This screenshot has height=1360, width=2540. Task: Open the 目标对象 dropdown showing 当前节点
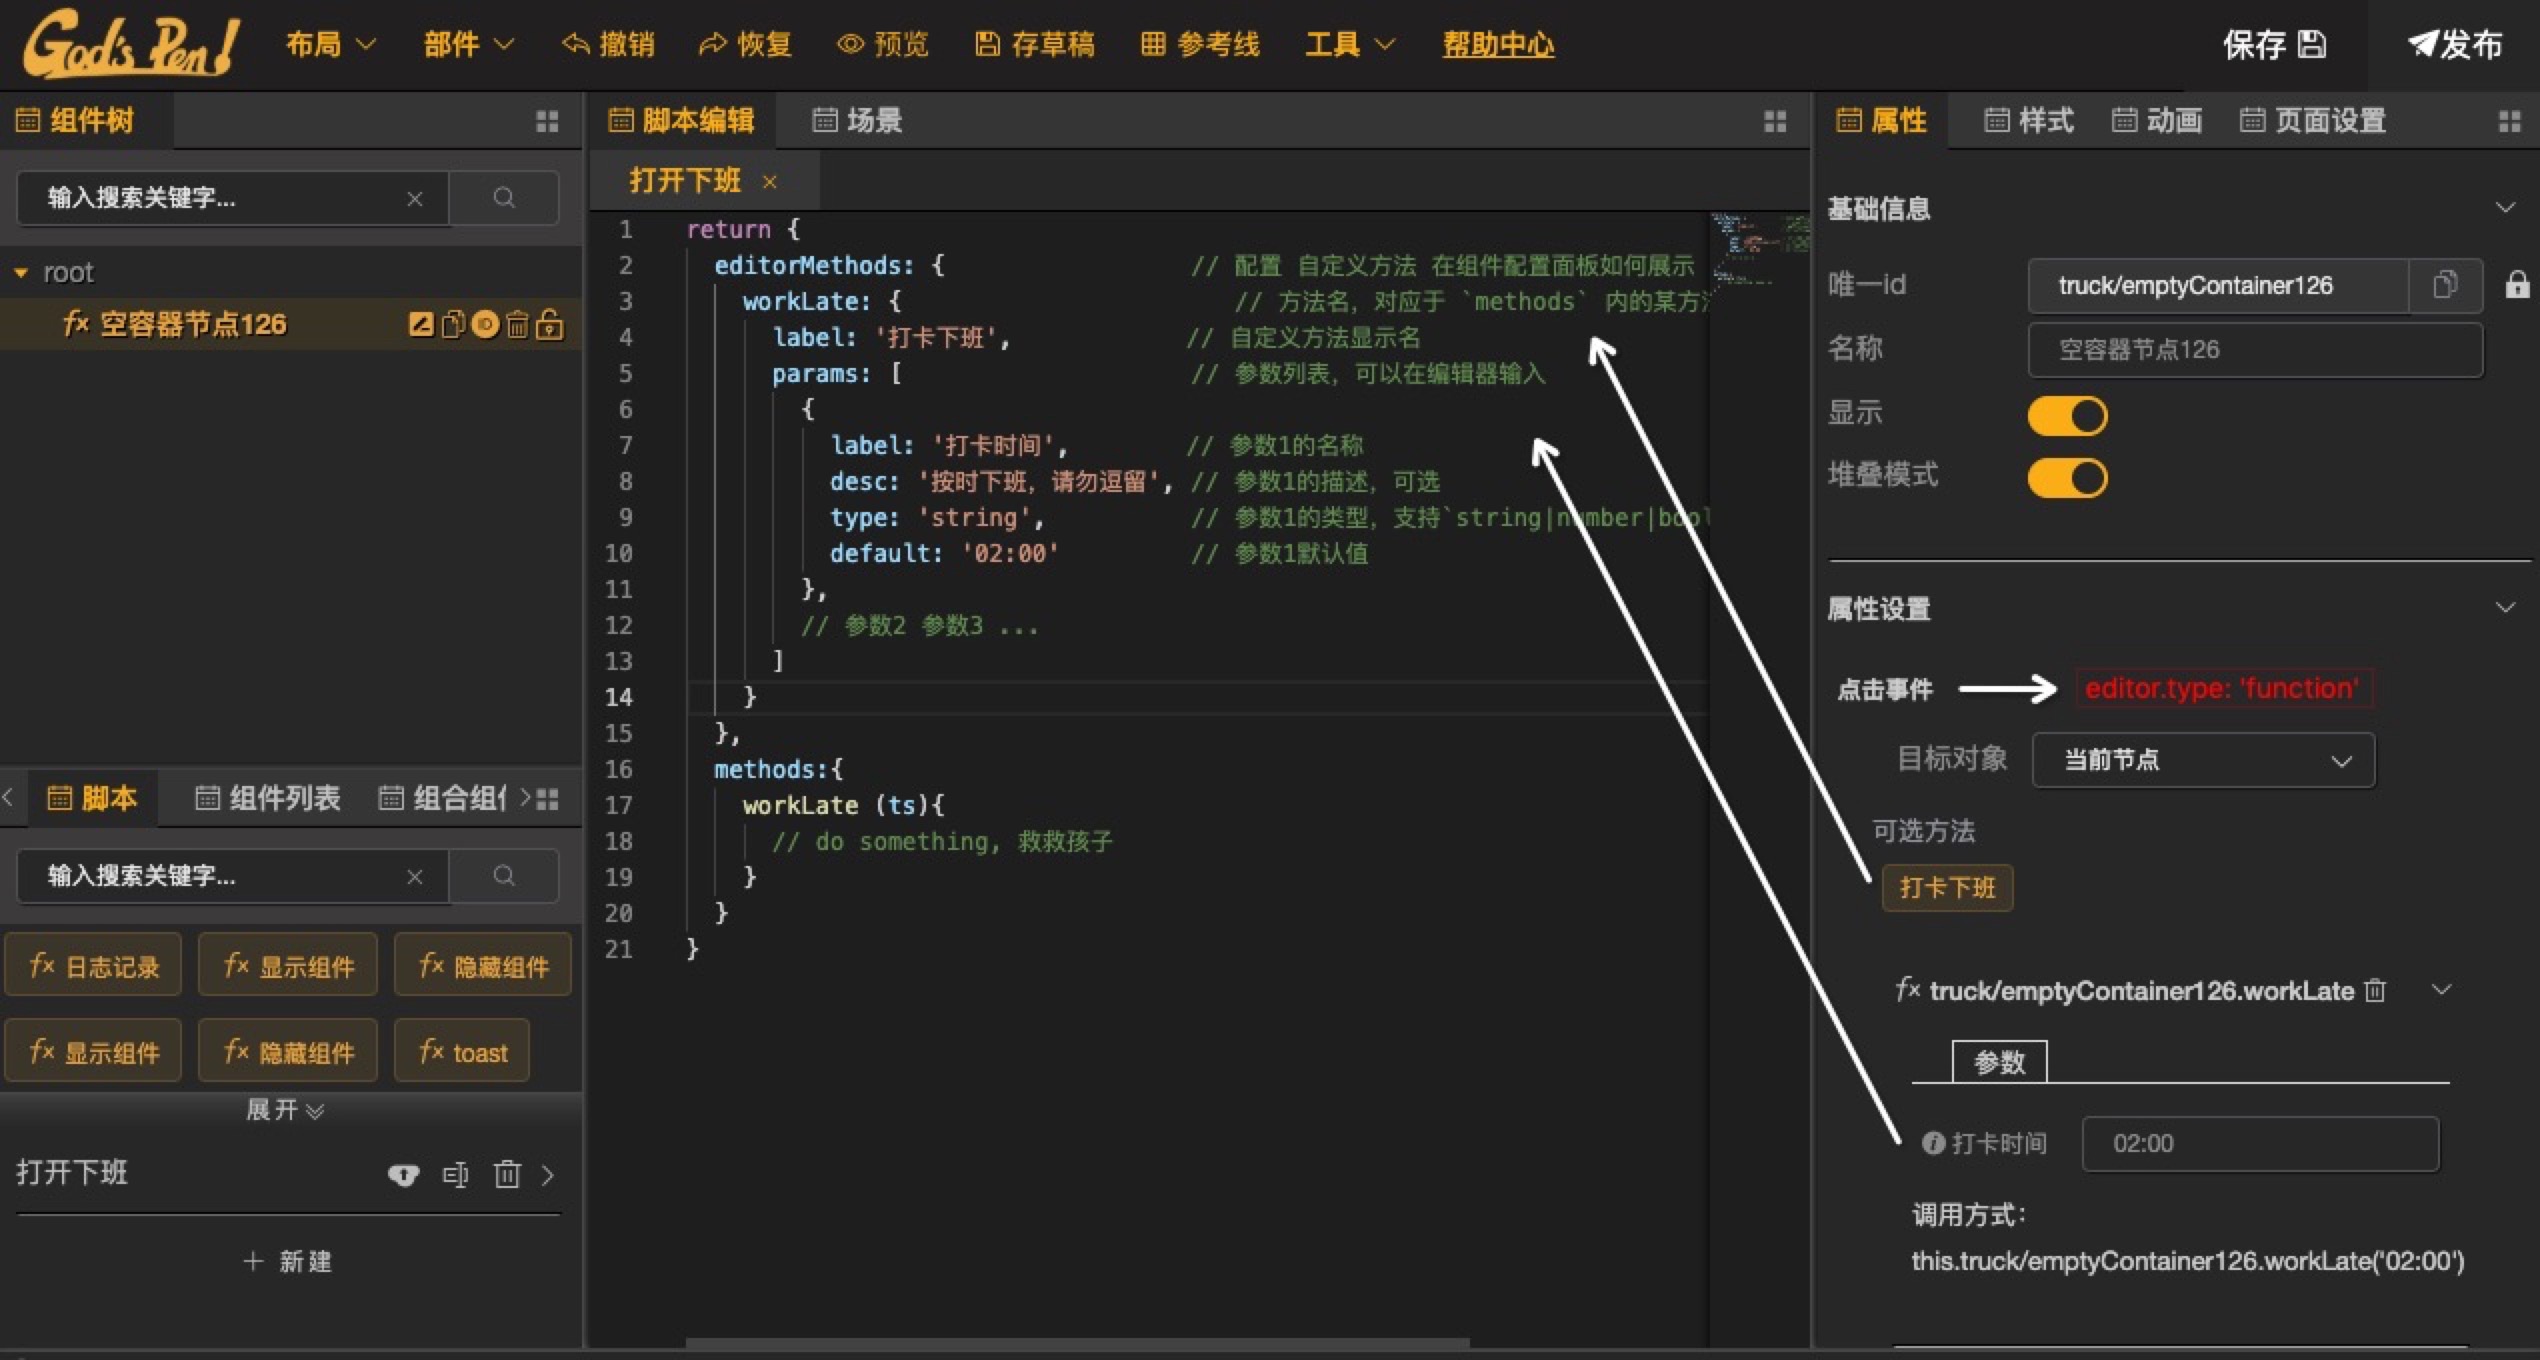(2203, 760)
